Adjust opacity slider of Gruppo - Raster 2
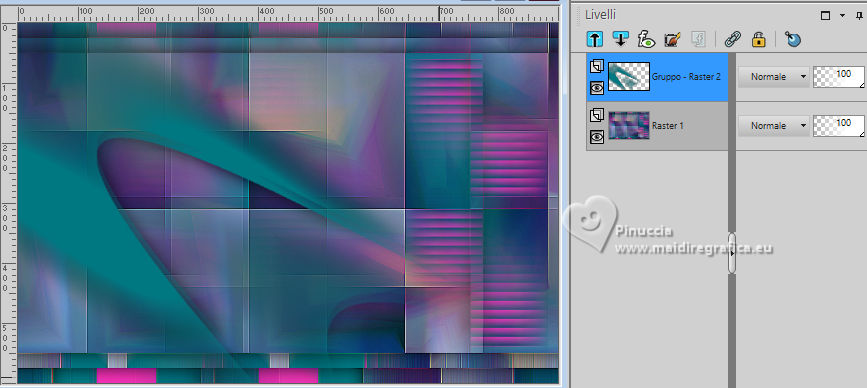This screenshot has width=867, height=388. (839, 77)
